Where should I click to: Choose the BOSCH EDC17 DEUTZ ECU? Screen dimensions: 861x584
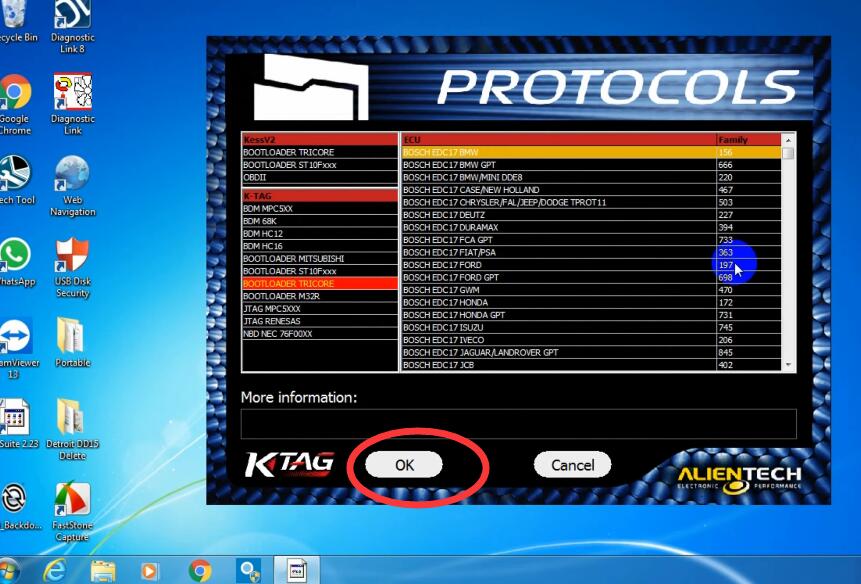tap(591, 215)
